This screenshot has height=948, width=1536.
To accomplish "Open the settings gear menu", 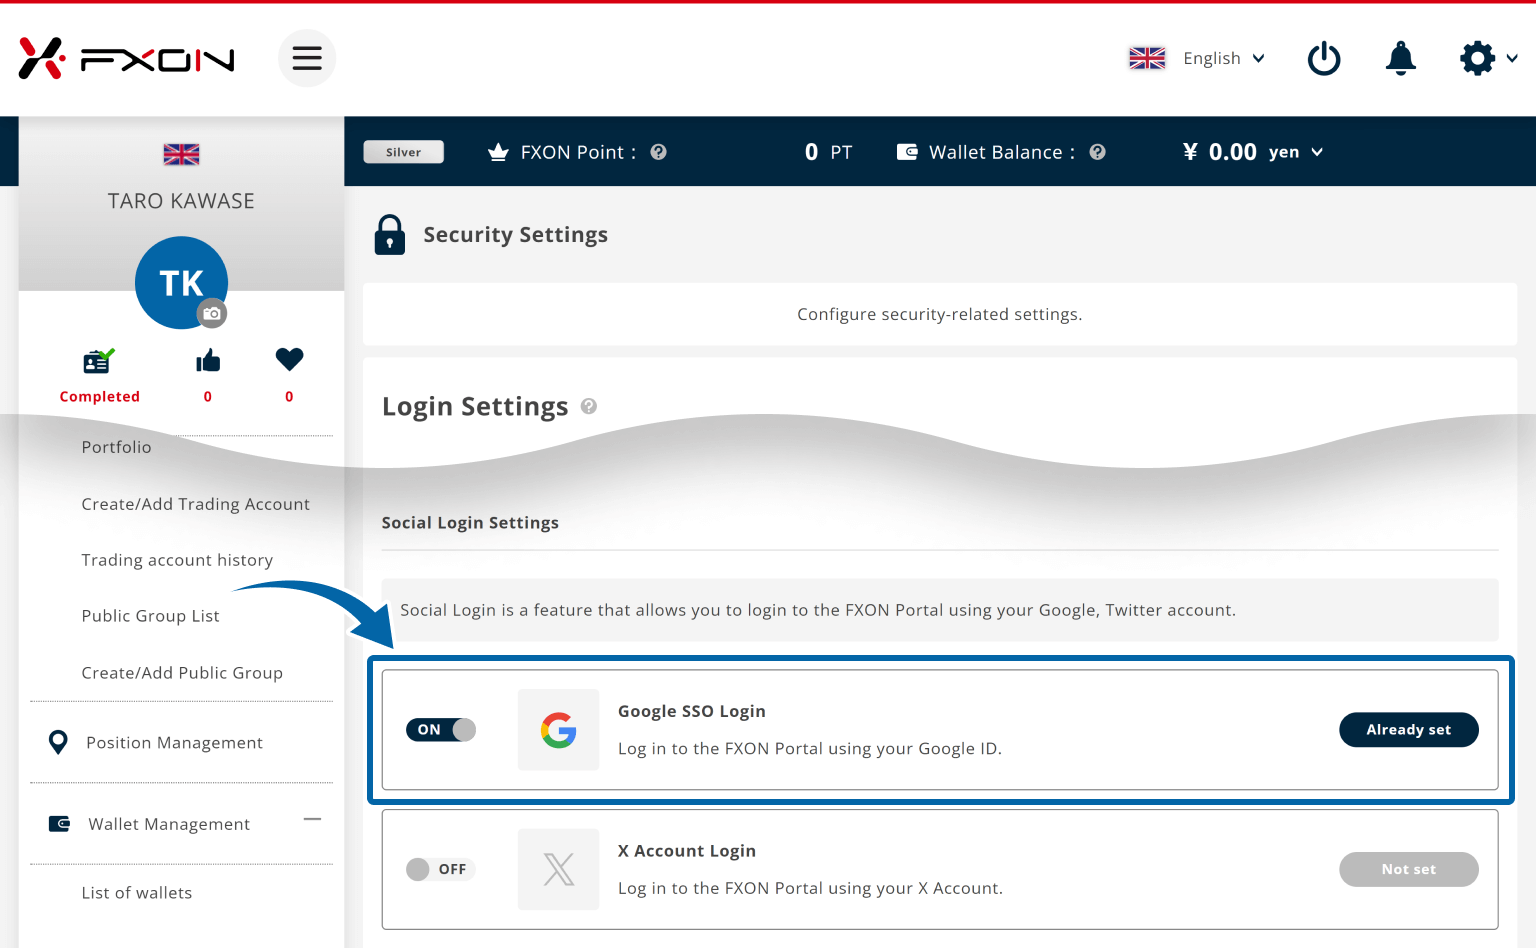I will coord(1477,58).
